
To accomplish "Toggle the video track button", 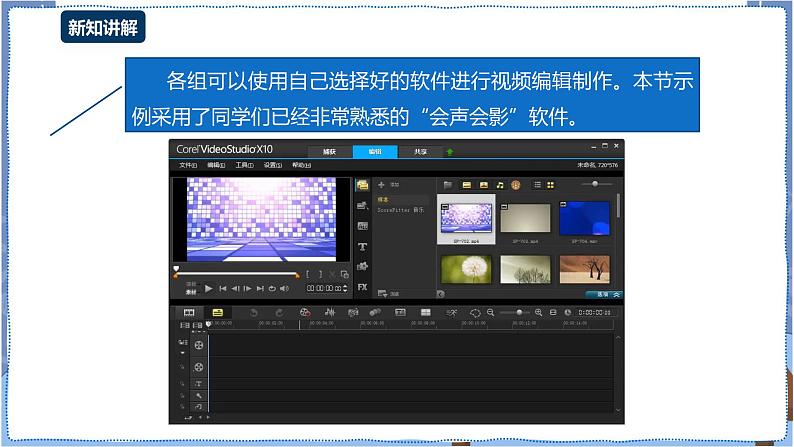I will [198, 345].
